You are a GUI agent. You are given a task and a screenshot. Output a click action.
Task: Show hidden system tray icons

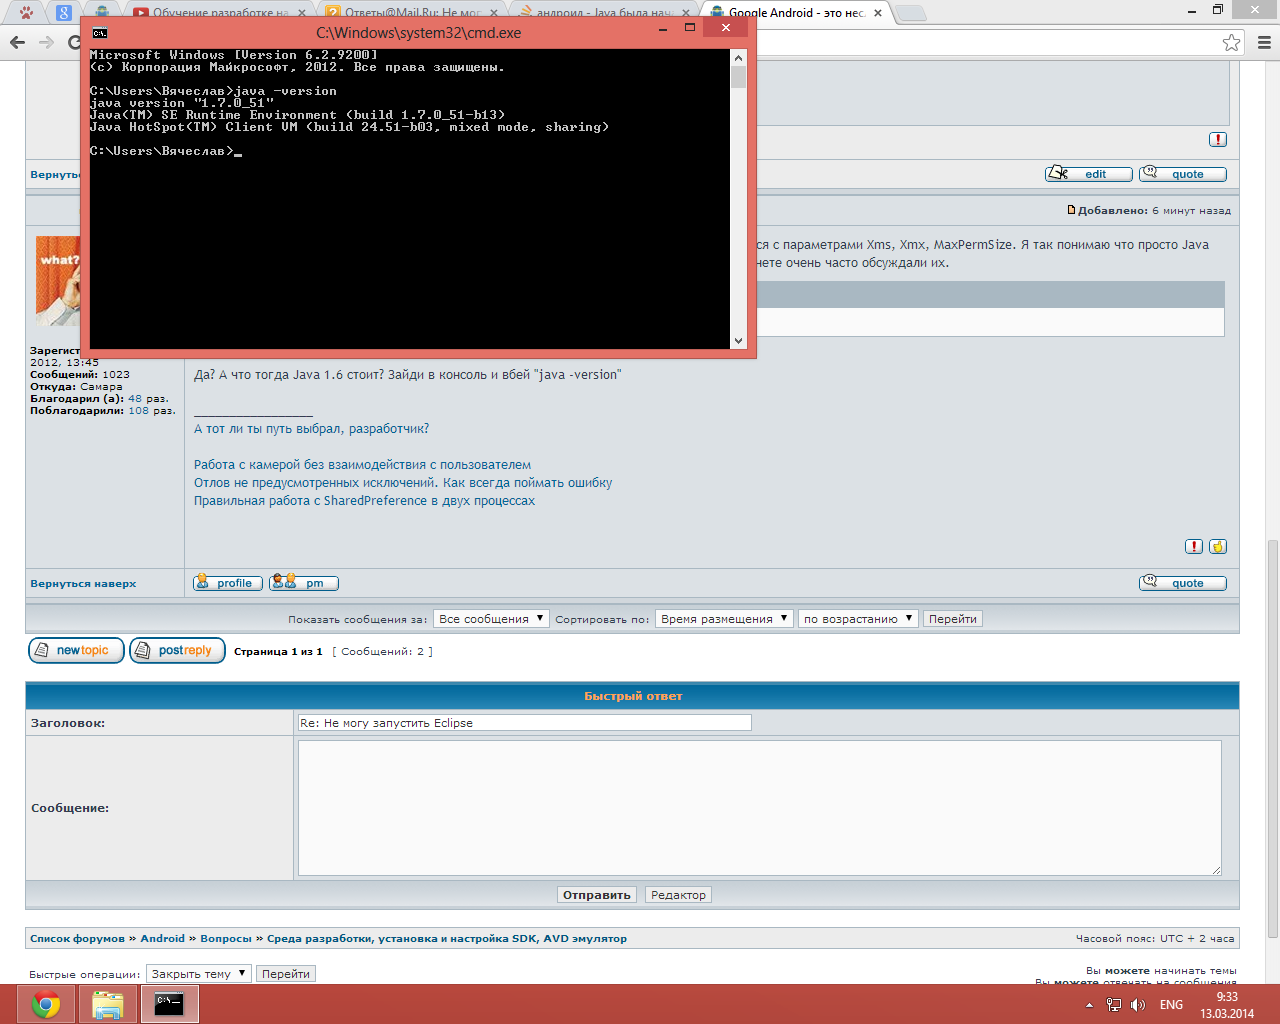coord(1090,1005)
